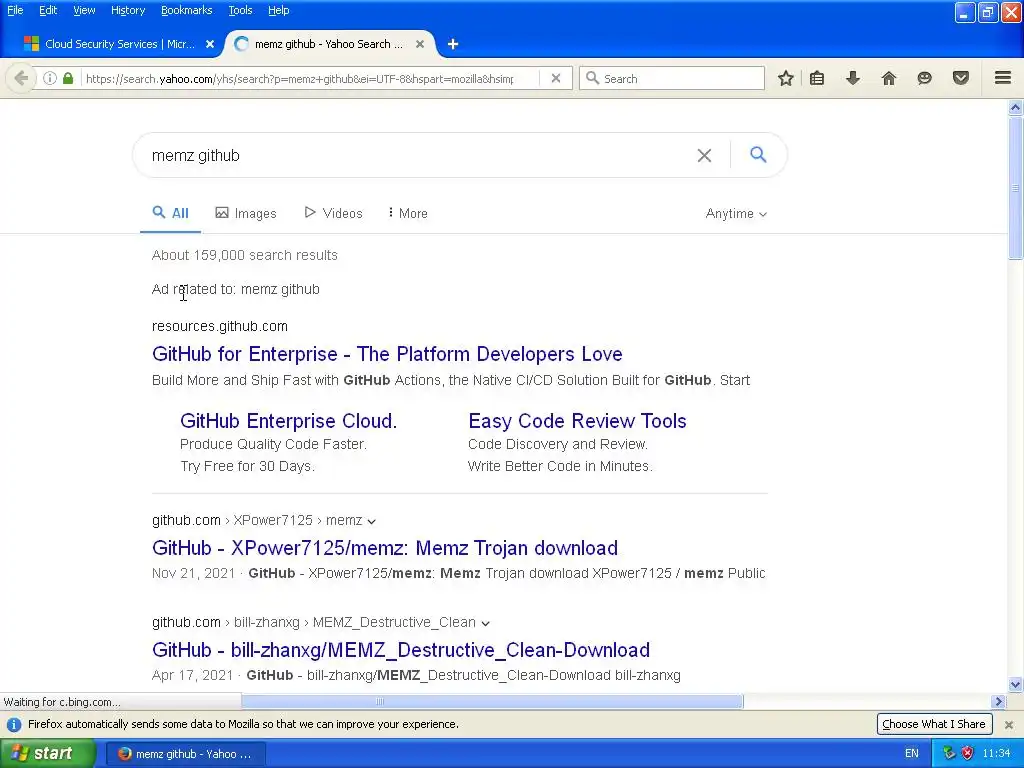Go to Firefox home page icon
Screen dimensions: 1024x768
pos(889,78)
